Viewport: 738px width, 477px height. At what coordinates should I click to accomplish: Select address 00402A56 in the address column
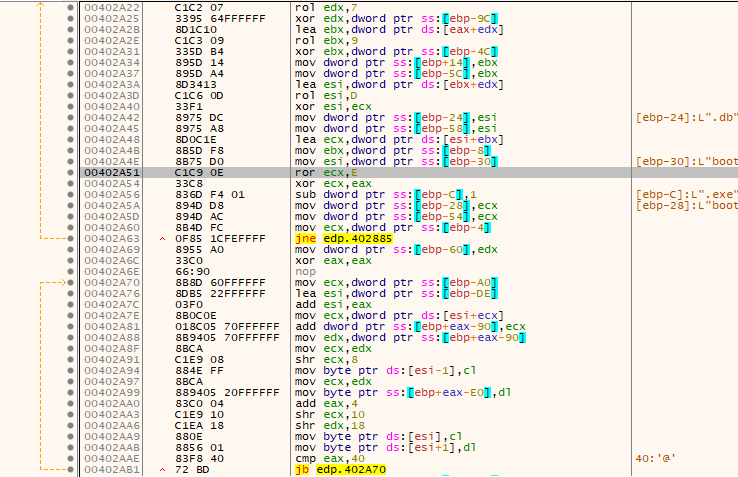tap(112, 194)
